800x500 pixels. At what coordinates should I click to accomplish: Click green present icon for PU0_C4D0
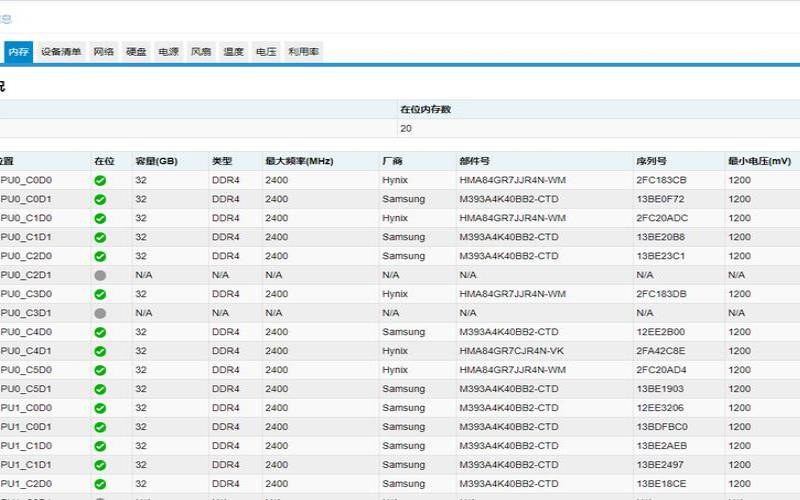101,332
